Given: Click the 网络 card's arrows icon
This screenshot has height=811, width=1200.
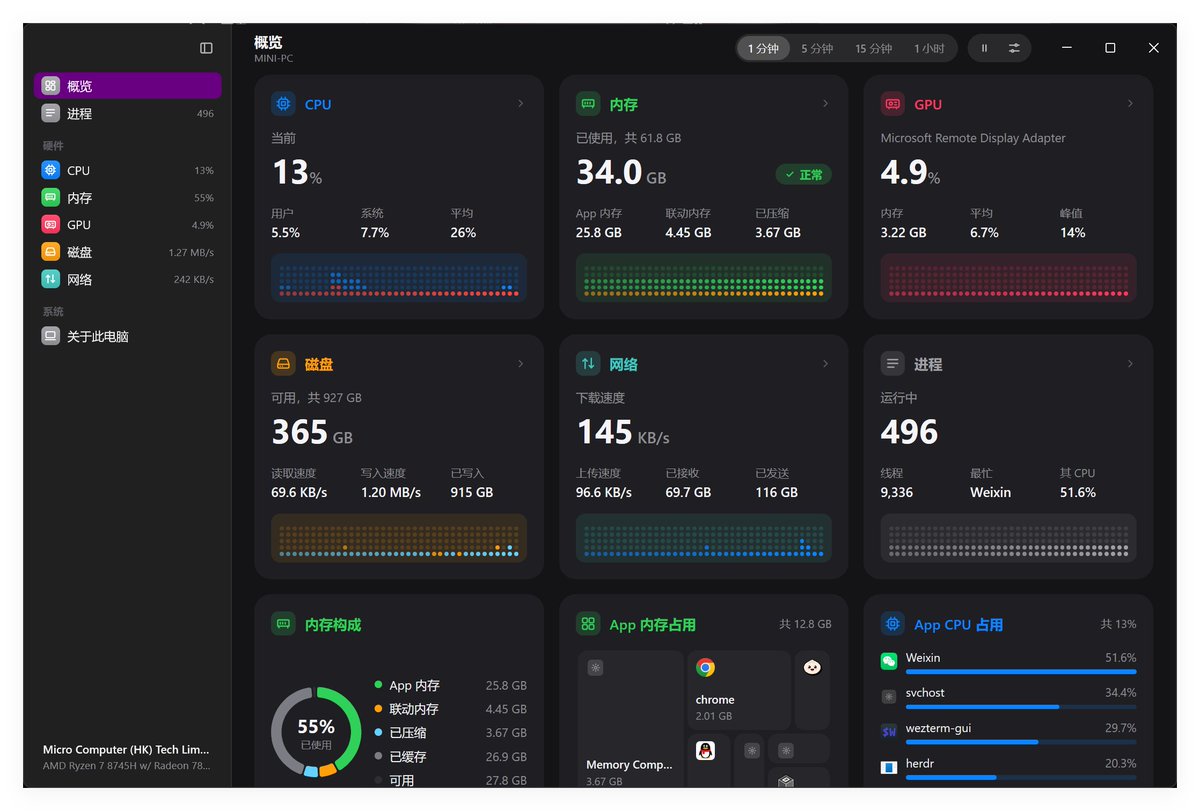Looking at the screenshot, I should click(x=588, y=364).
